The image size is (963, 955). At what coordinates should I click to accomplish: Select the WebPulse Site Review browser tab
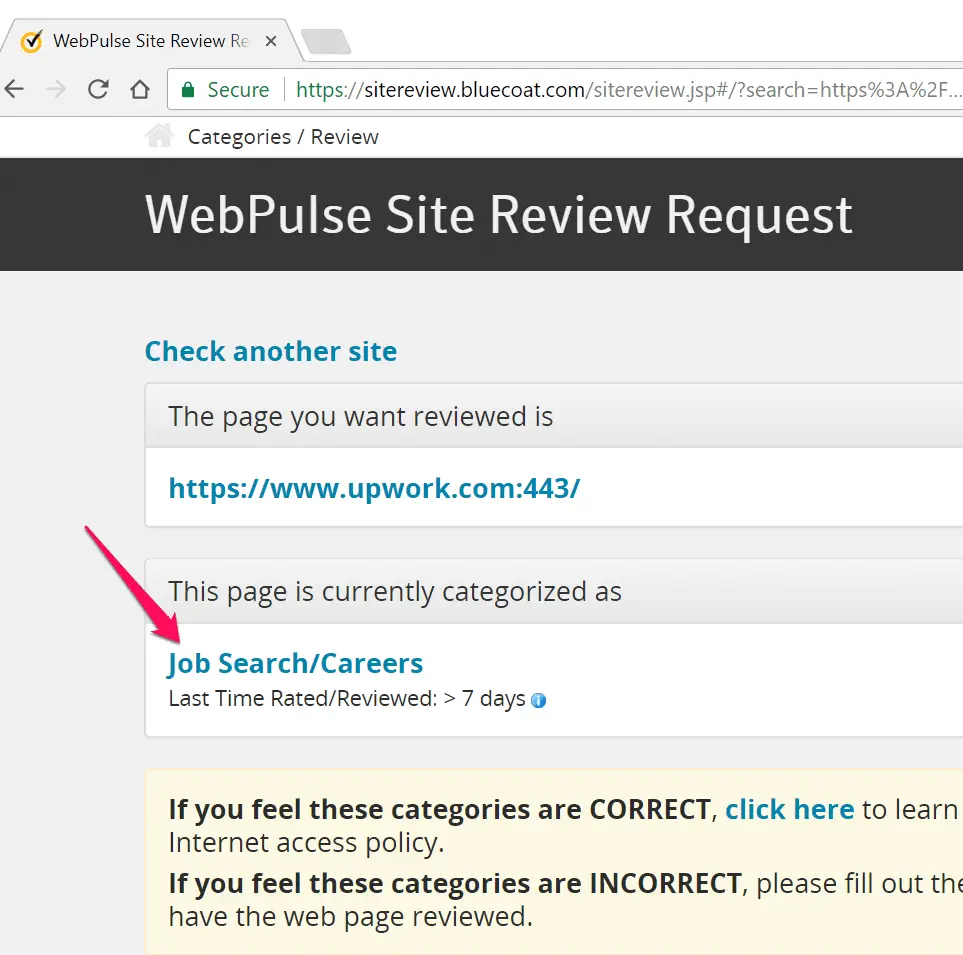pyautogui.click(x=150, y=41)
